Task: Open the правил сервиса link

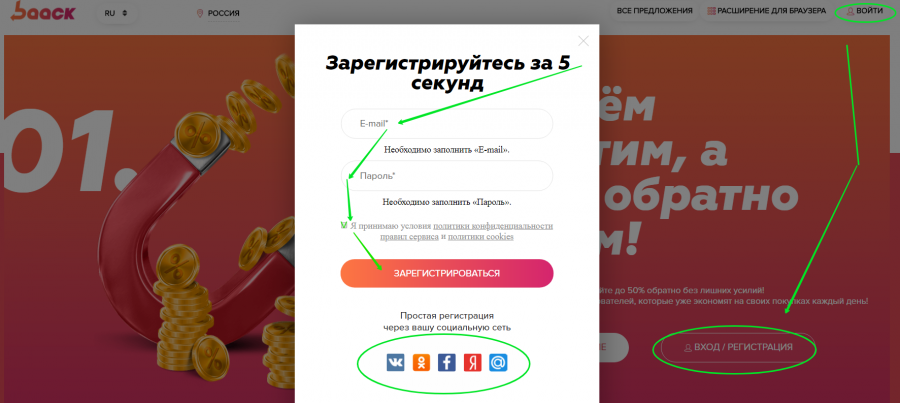Action: pyautogui.click(x=409, y=237)
